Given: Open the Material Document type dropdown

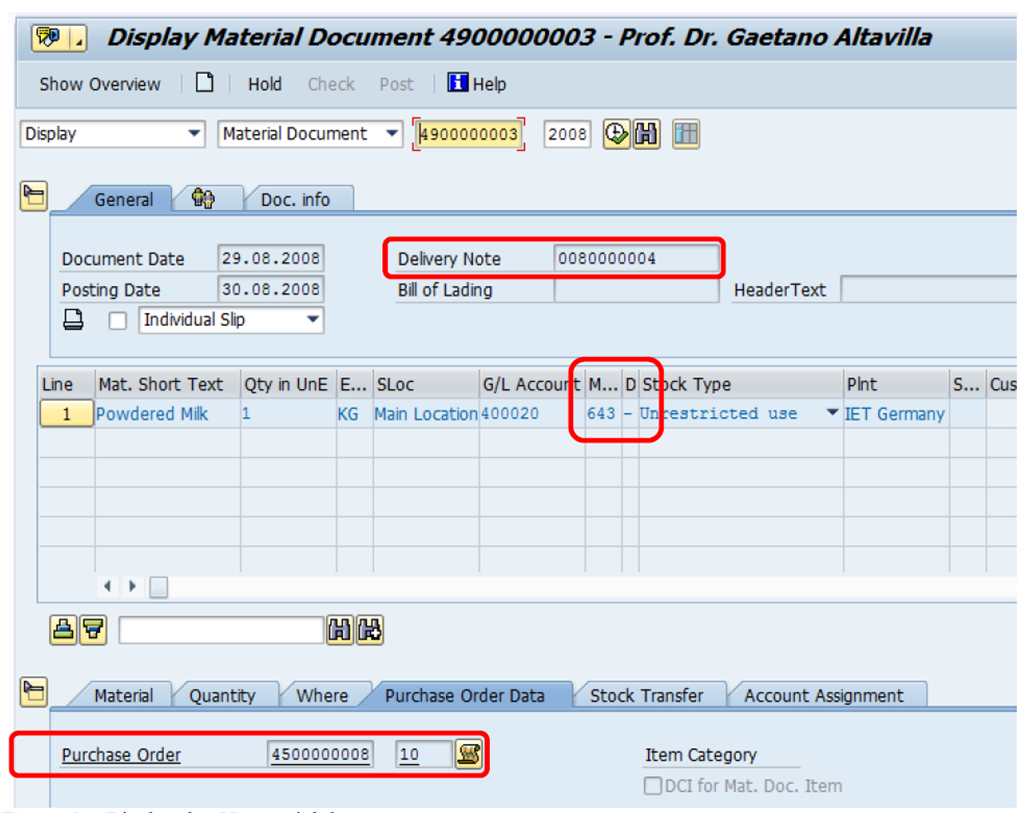Looking at the screenshot, I should (x=394, y=133).
